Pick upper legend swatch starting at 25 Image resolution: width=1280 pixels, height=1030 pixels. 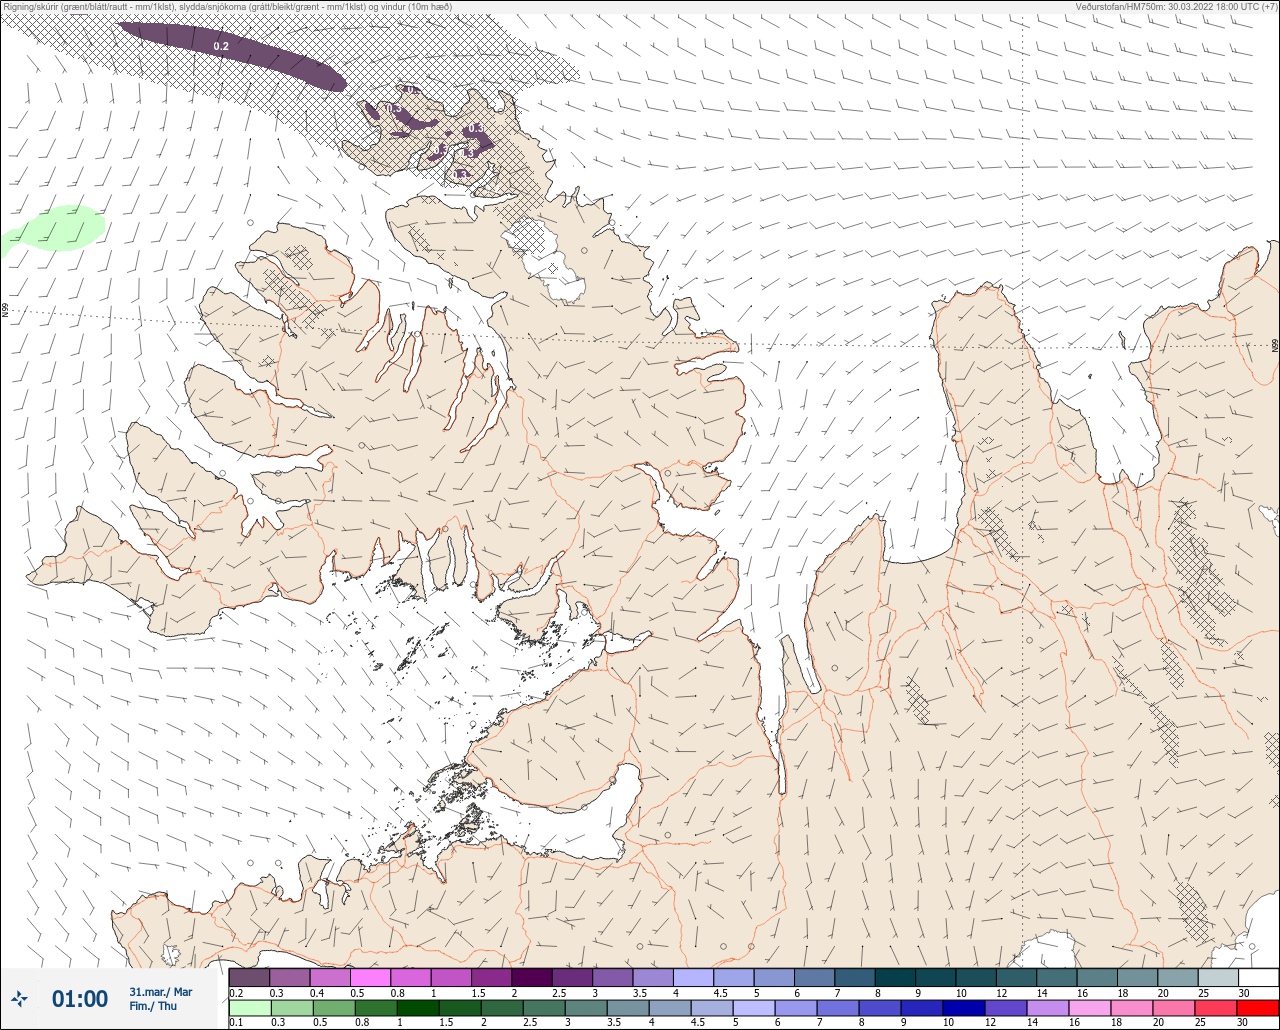point(1218,977)
